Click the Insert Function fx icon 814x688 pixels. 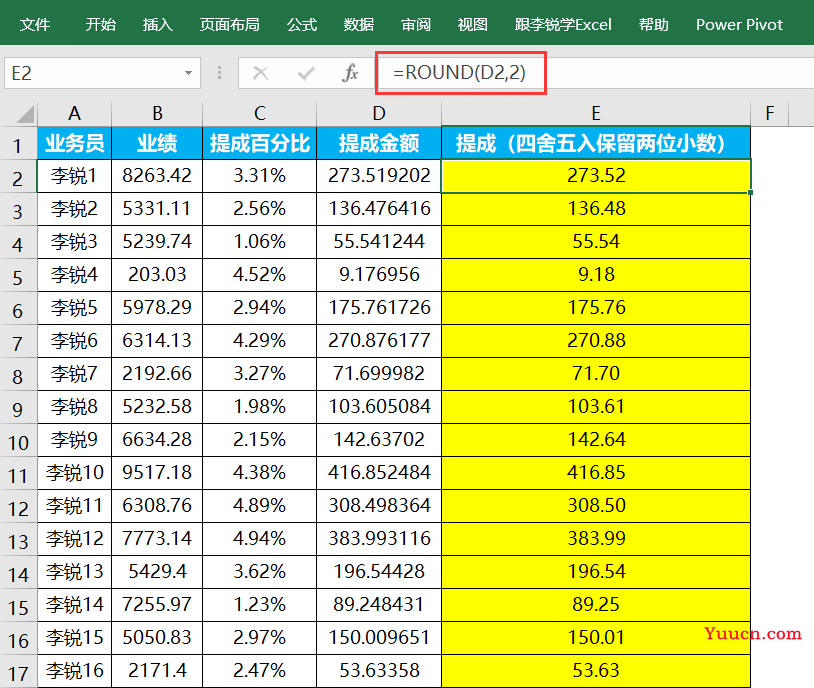pos(350,73)
